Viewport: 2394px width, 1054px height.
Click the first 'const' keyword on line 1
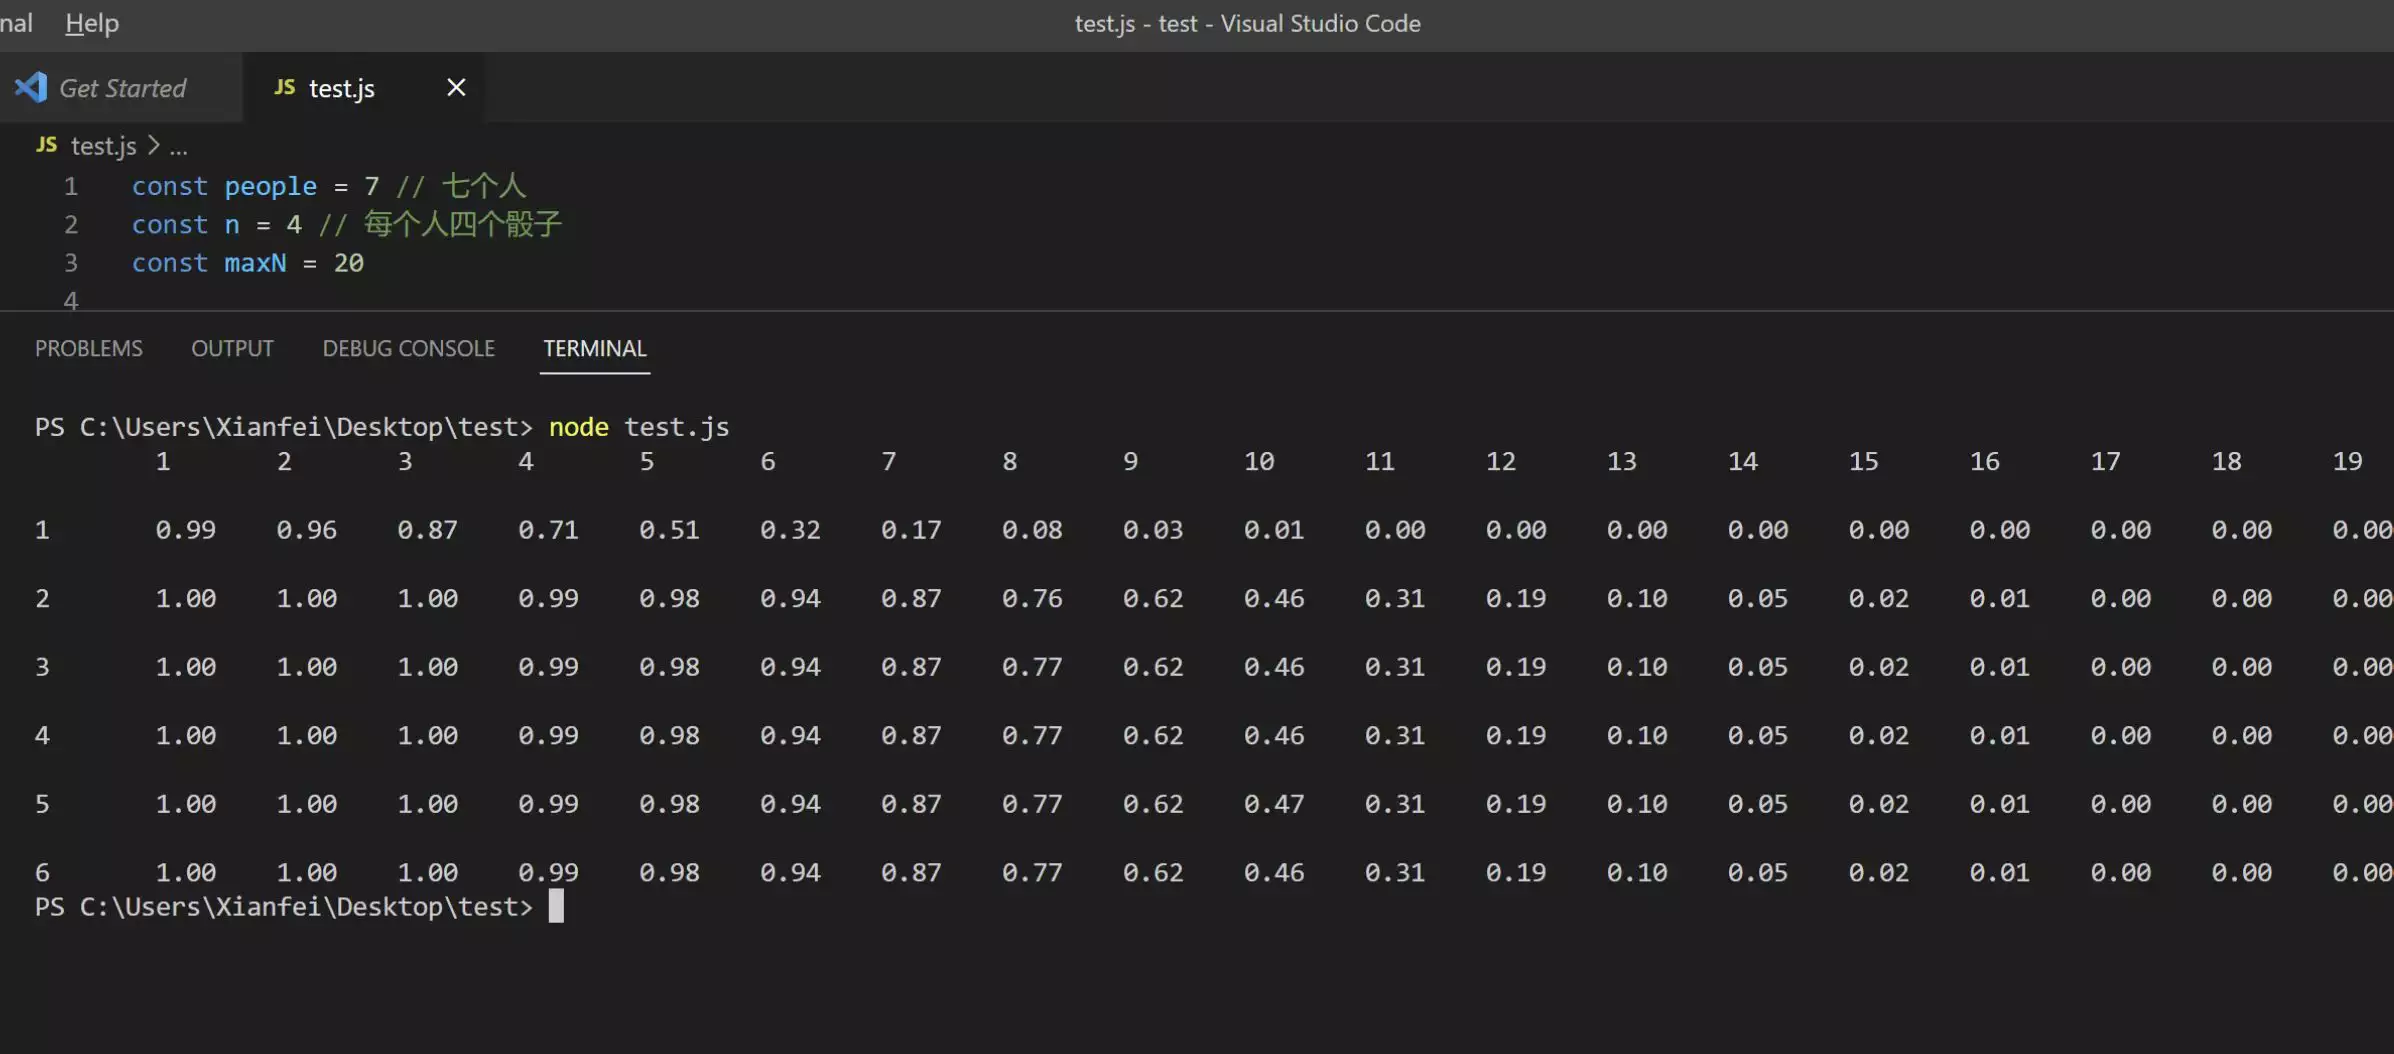pyautogui.click(x=170, y=187)
